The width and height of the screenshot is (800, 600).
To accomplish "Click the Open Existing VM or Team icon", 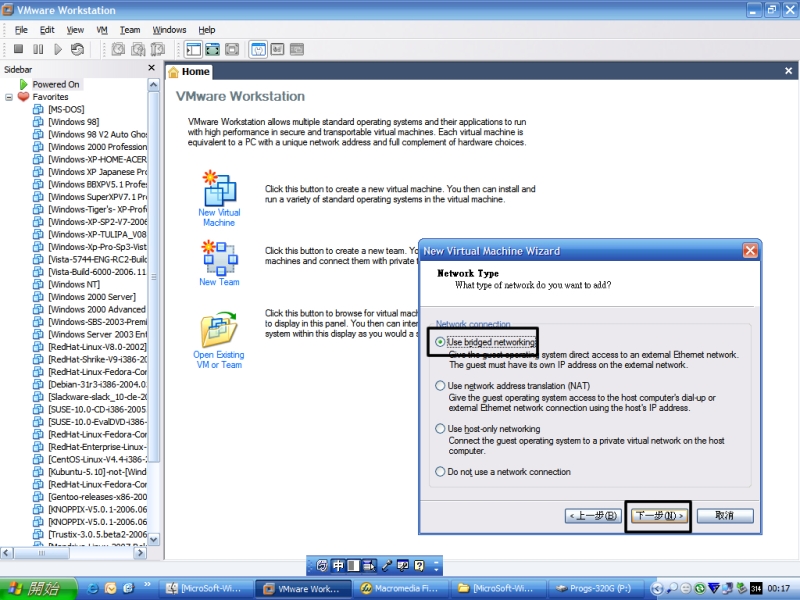I will click(x=219, y=329).
